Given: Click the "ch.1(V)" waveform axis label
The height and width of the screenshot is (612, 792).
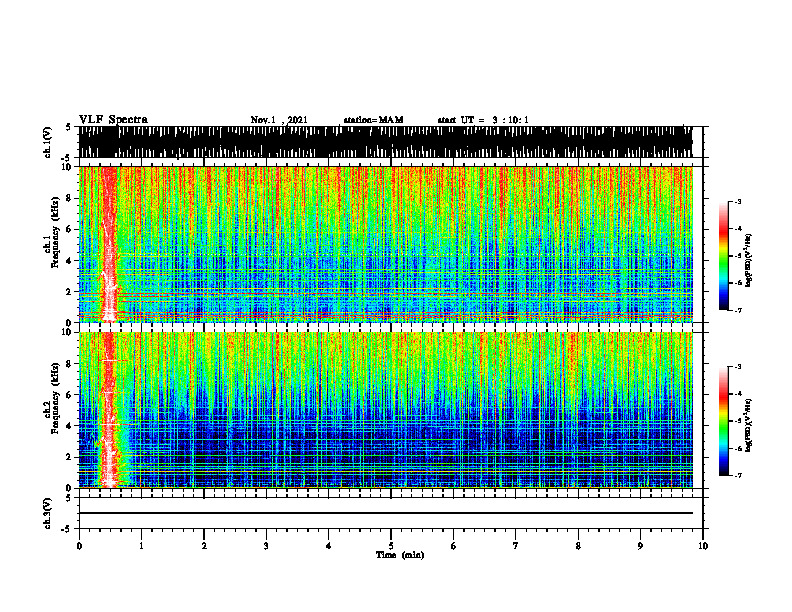Looking at the screenshot, I should (48, 142).
